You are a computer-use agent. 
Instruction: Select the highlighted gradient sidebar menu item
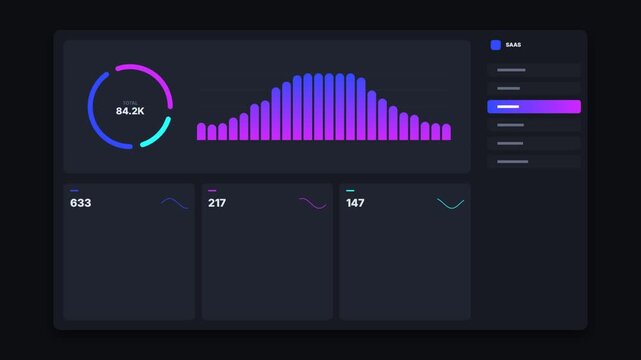tap(534, 107)
